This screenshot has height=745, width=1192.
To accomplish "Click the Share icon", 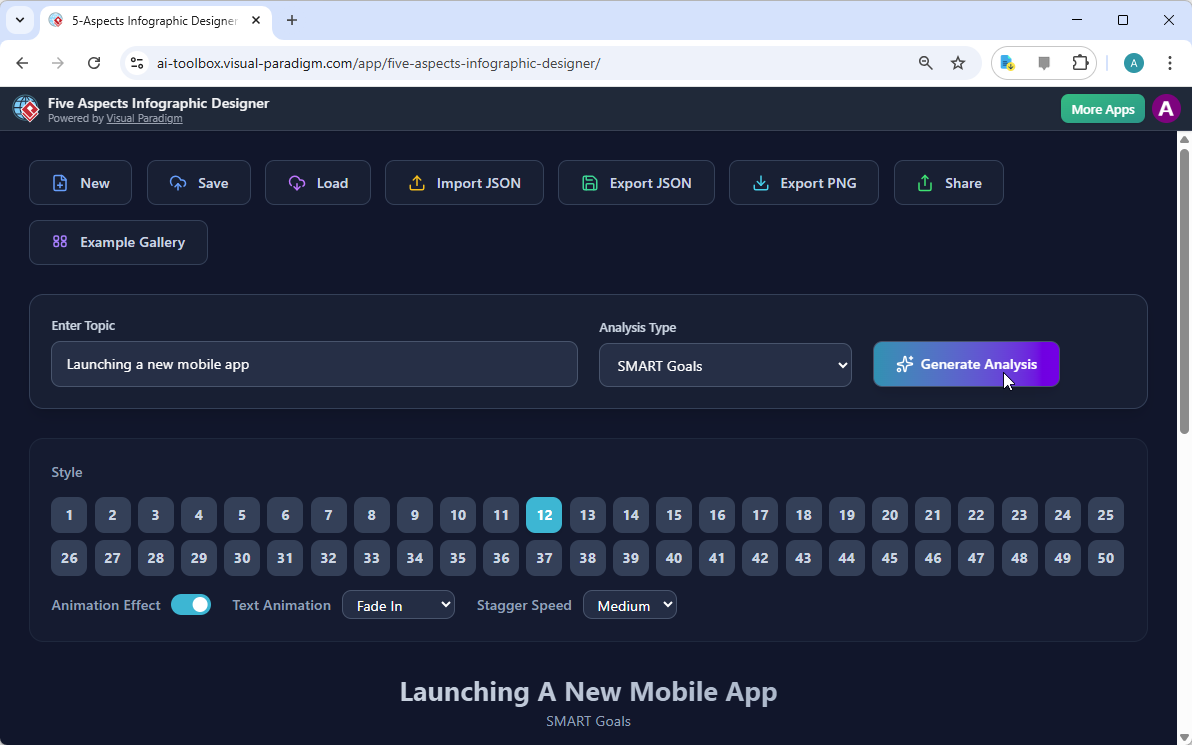I will tap(926, 183).
